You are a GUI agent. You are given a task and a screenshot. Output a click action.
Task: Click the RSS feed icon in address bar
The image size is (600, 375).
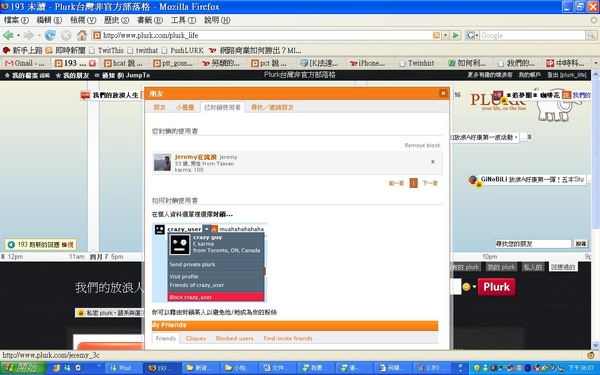[436, 35]
